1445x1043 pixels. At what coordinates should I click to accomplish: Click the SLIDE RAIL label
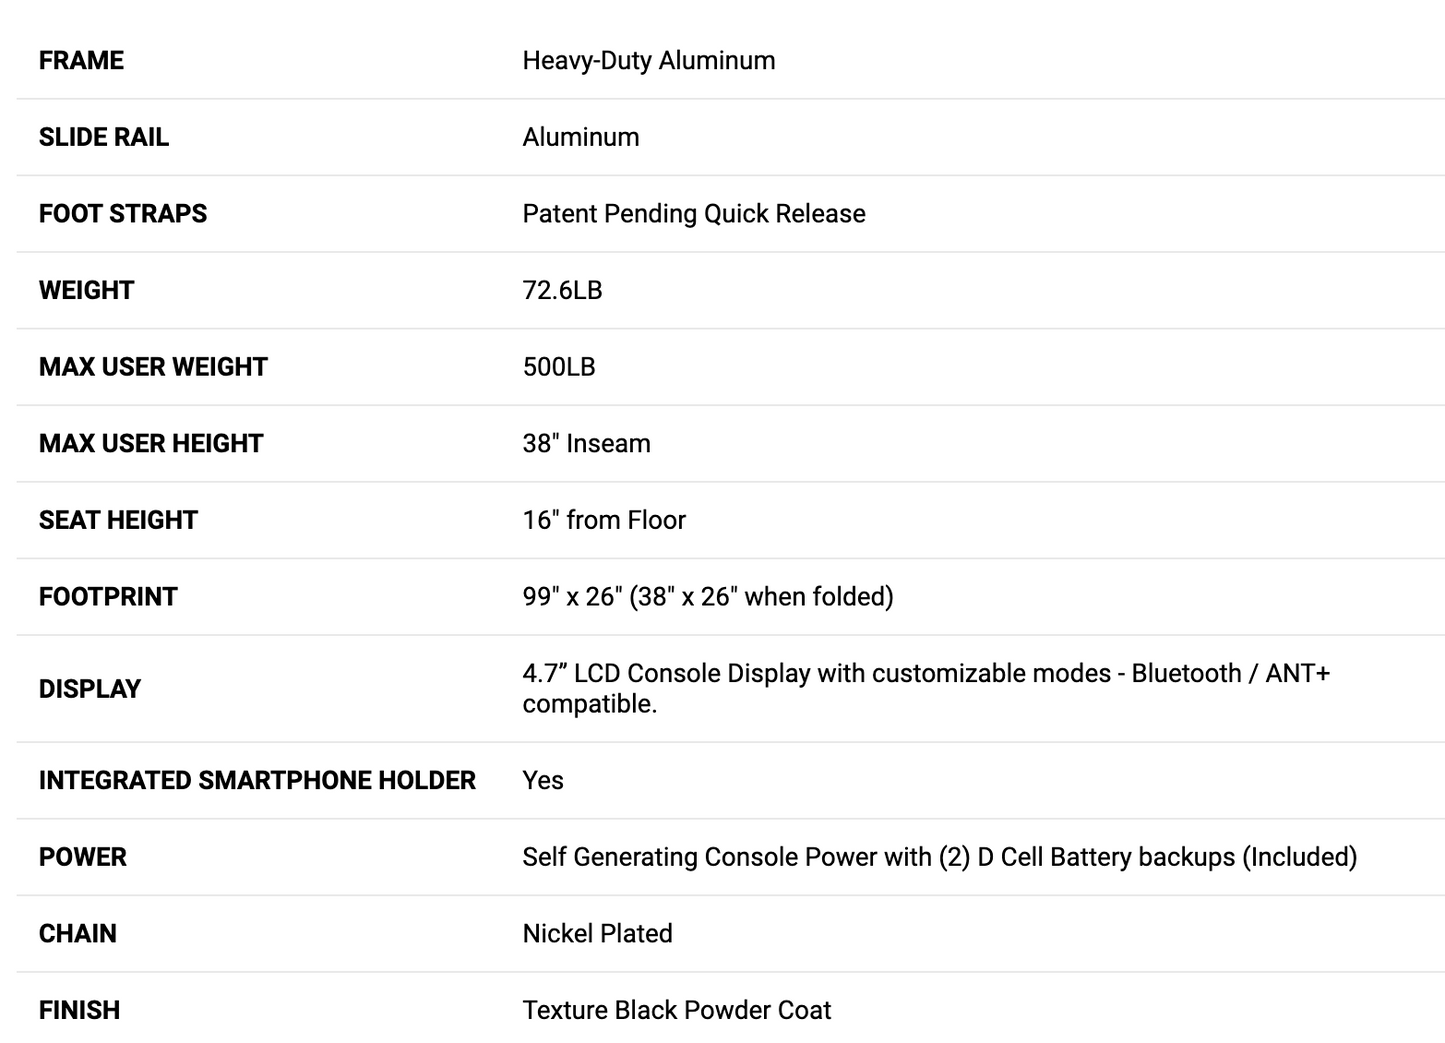[103, 137]
